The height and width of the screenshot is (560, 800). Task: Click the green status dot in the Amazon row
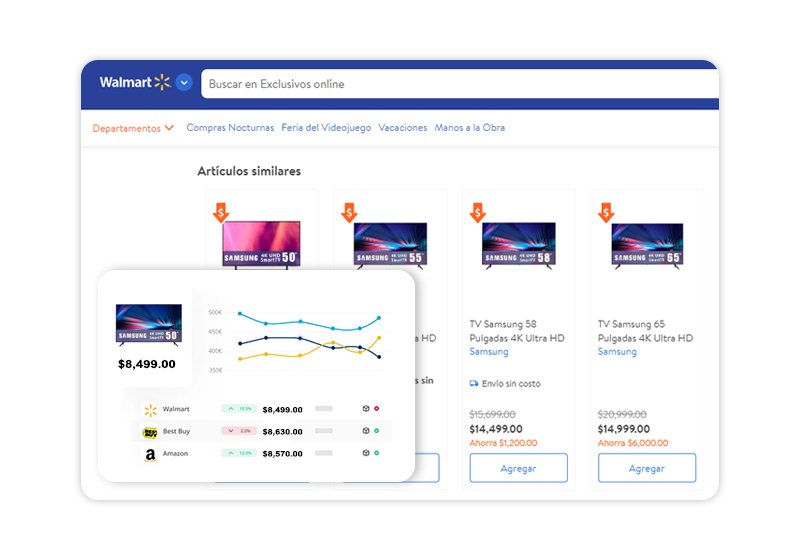(377, 453)
